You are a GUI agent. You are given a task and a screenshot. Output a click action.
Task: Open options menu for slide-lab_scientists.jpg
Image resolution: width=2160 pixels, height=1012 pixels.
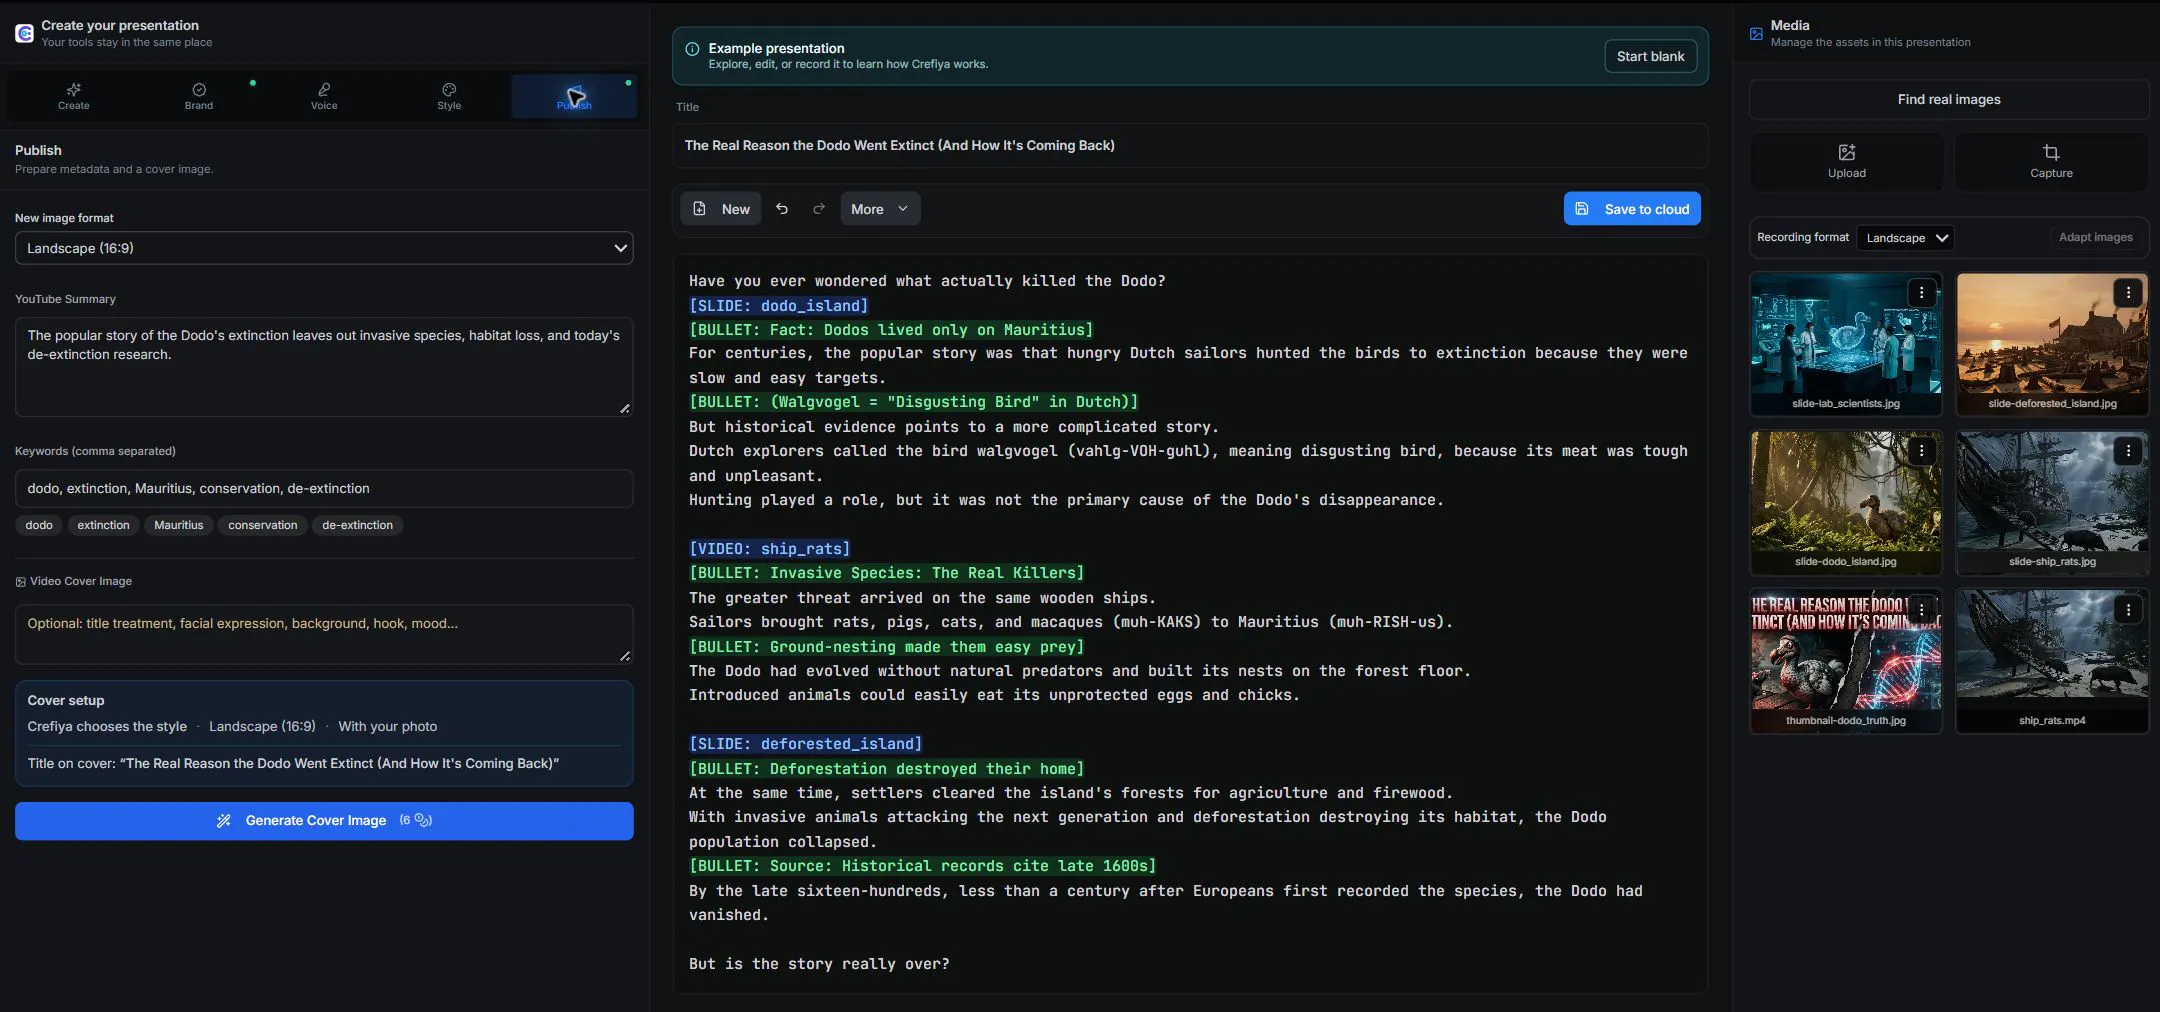1921,292
